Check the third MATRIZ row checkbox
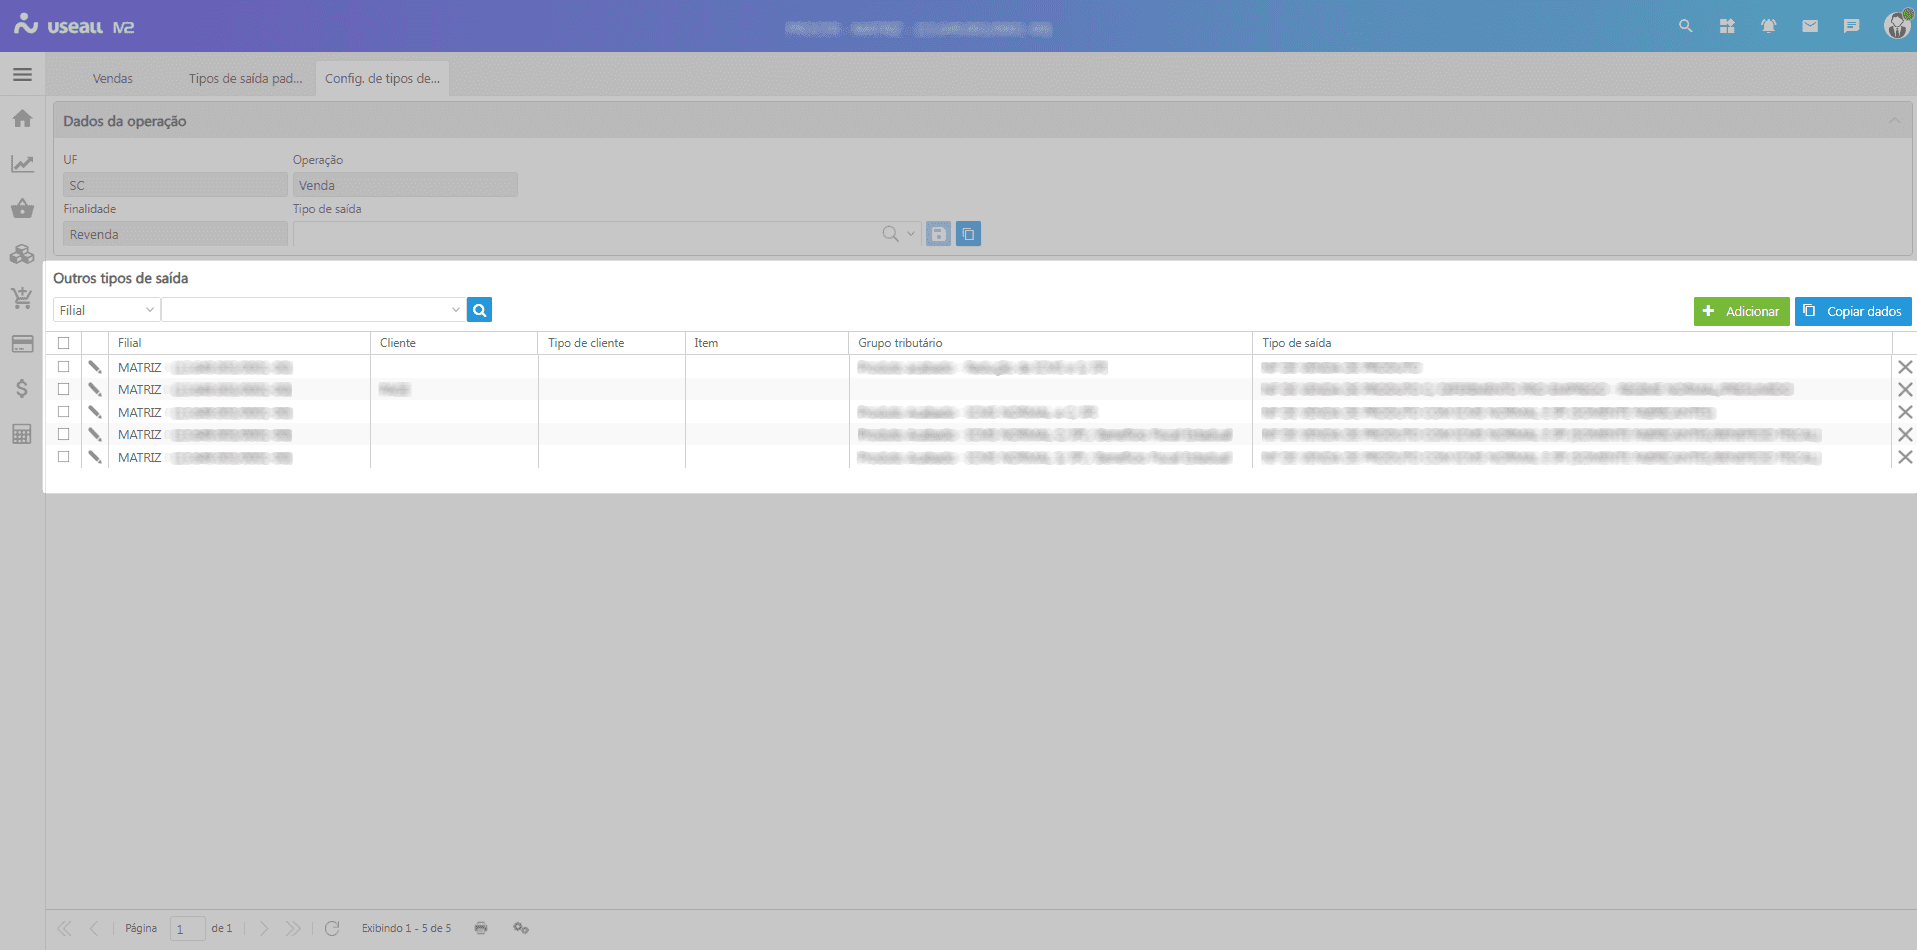 tap(64, 412)
